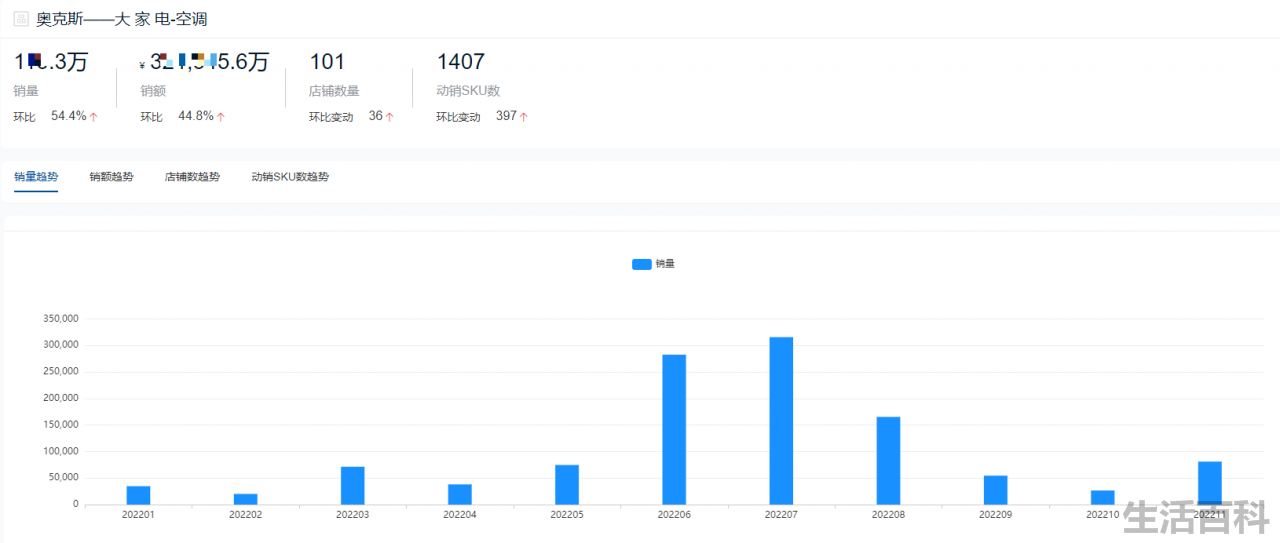Click the brand icon beside 奥克斯 title
This screenshot has height=543, width=1280.
pyautogui.click(x=21, y=19)
